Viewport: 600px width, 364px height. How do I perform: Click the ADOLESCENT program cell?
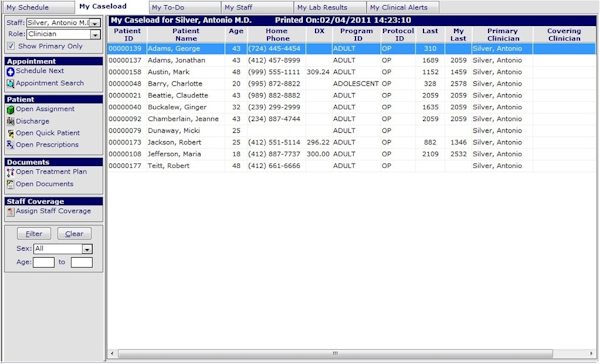(355, 84)
